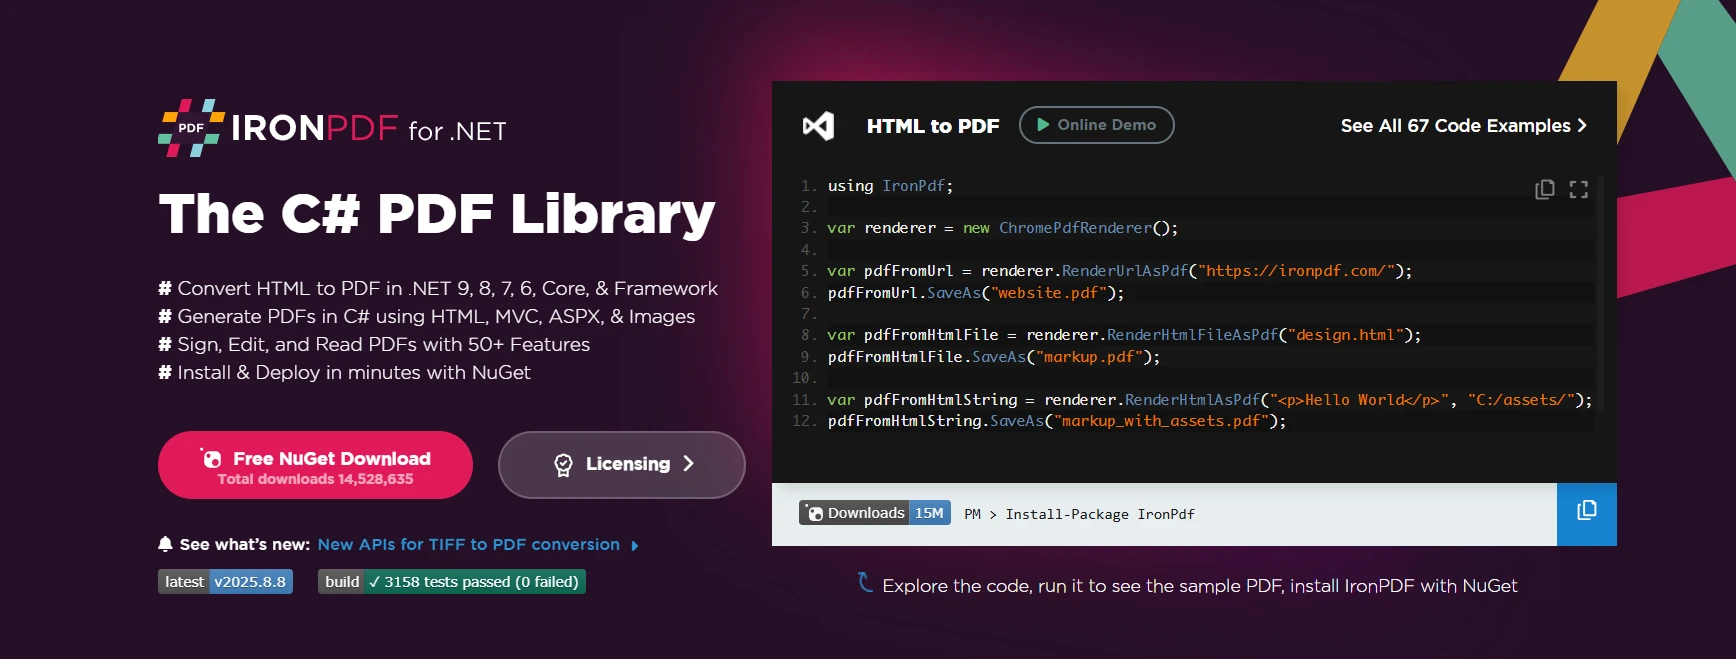The width and height of the screenshot is (1736, 659).
Task: Click the NuGet icon in Downloads badge
Action: click(815, 513)
